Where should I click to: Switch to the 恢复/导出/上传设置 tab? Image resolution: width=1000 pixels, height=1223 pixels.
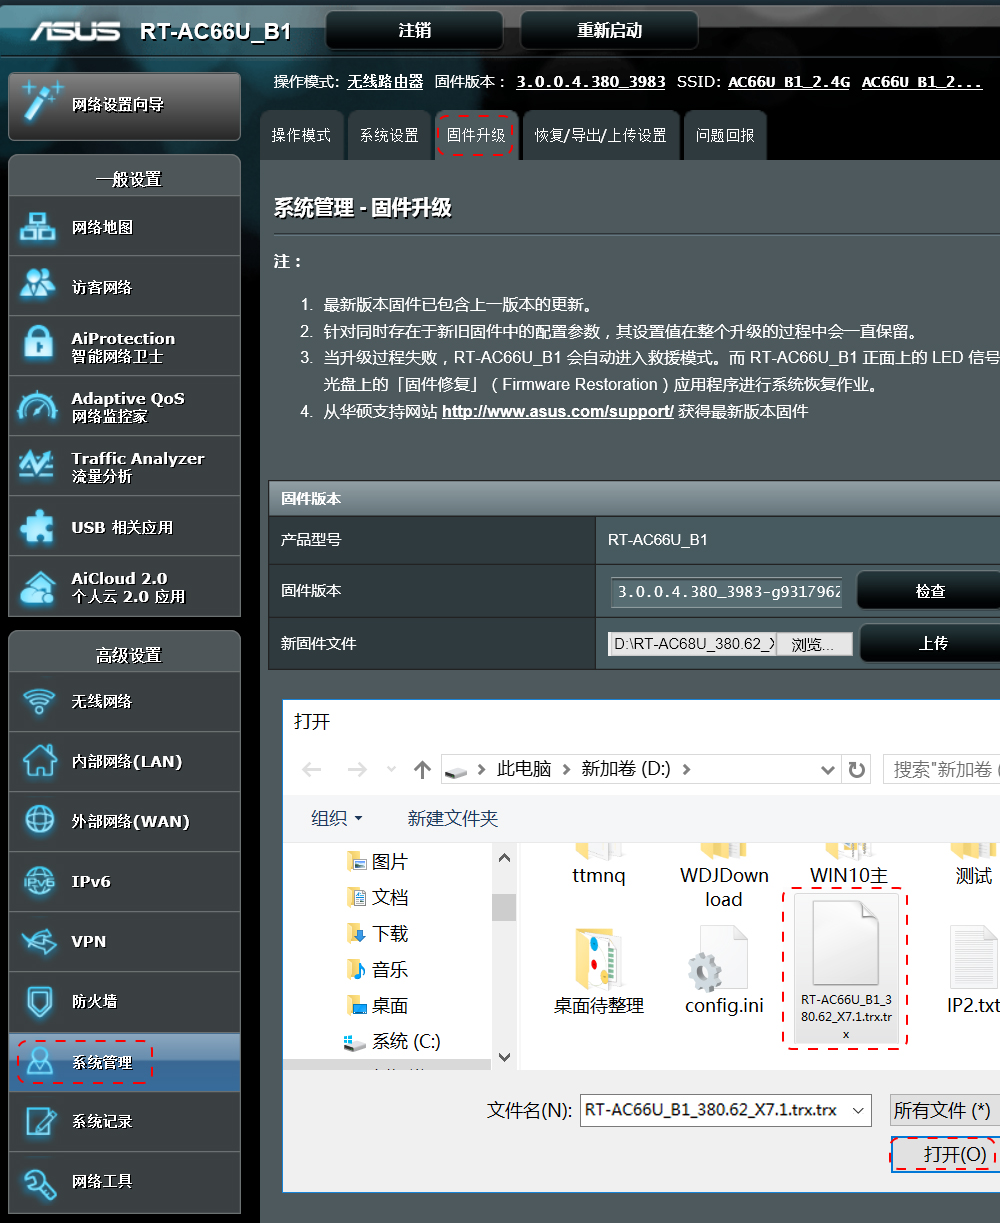(601, 135)
